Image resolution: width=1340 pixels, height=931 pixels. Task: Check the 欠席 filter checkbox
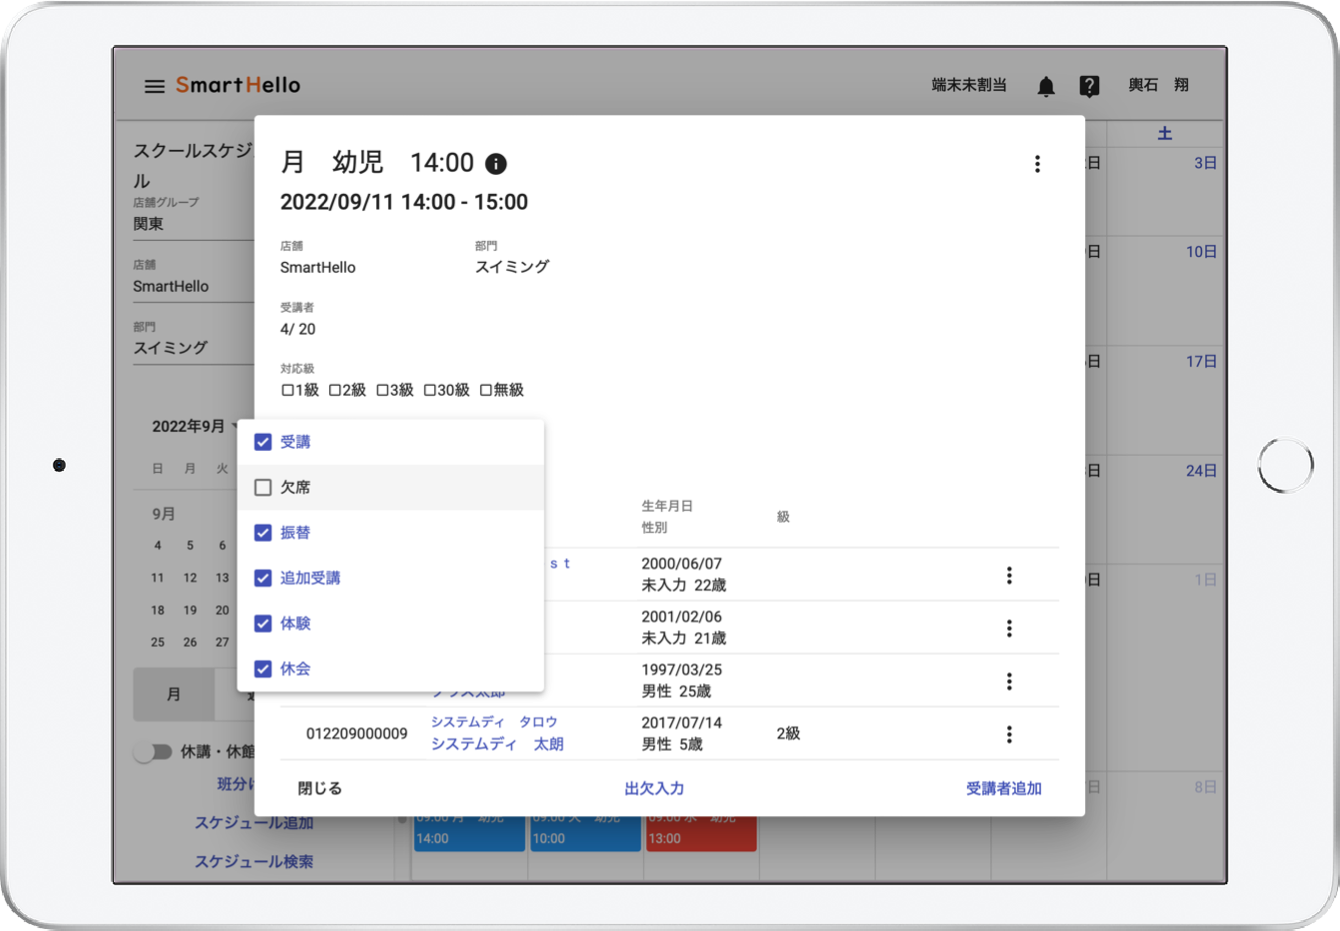[263, 487]
